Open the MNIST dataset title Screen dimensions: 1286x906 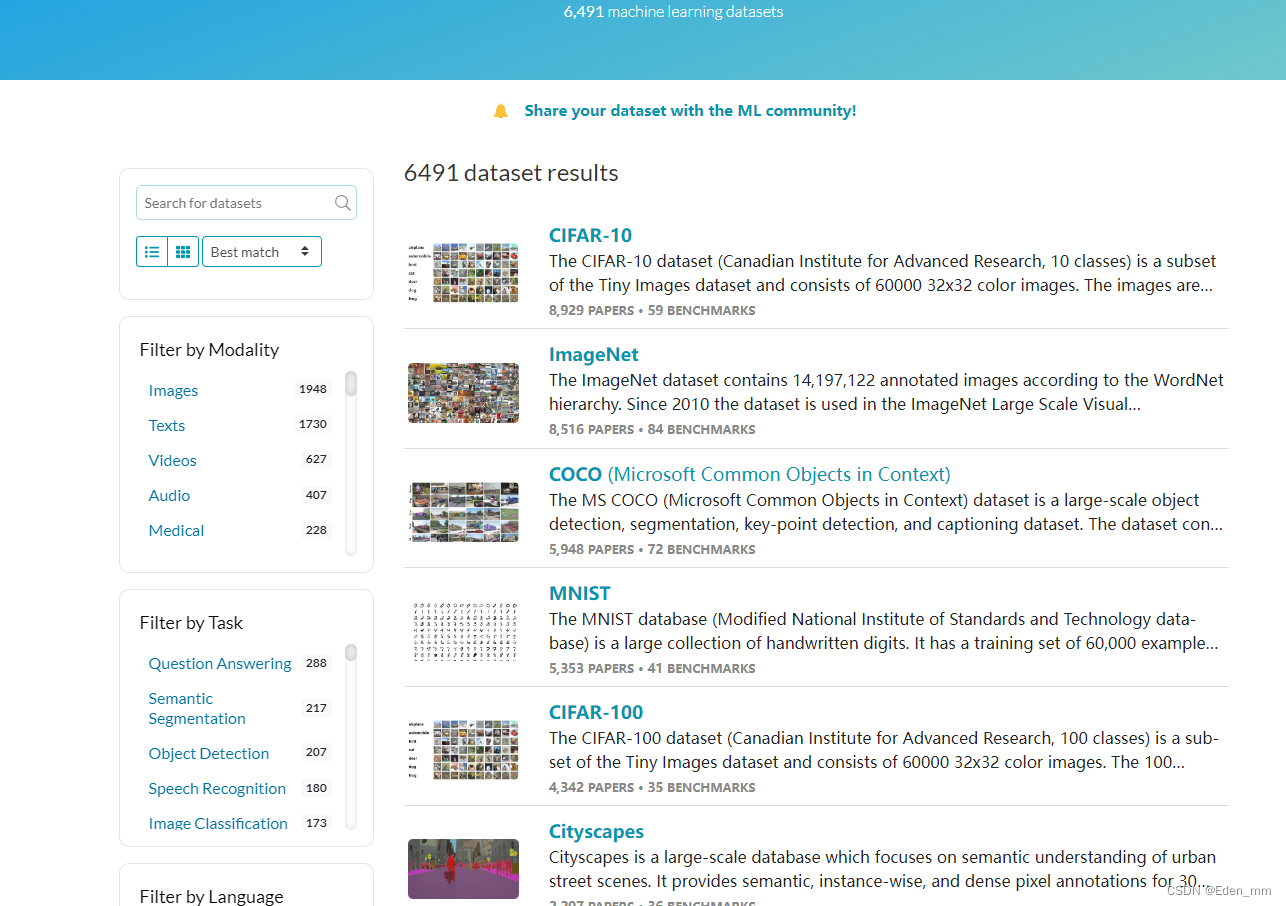[x=579, y=593]
